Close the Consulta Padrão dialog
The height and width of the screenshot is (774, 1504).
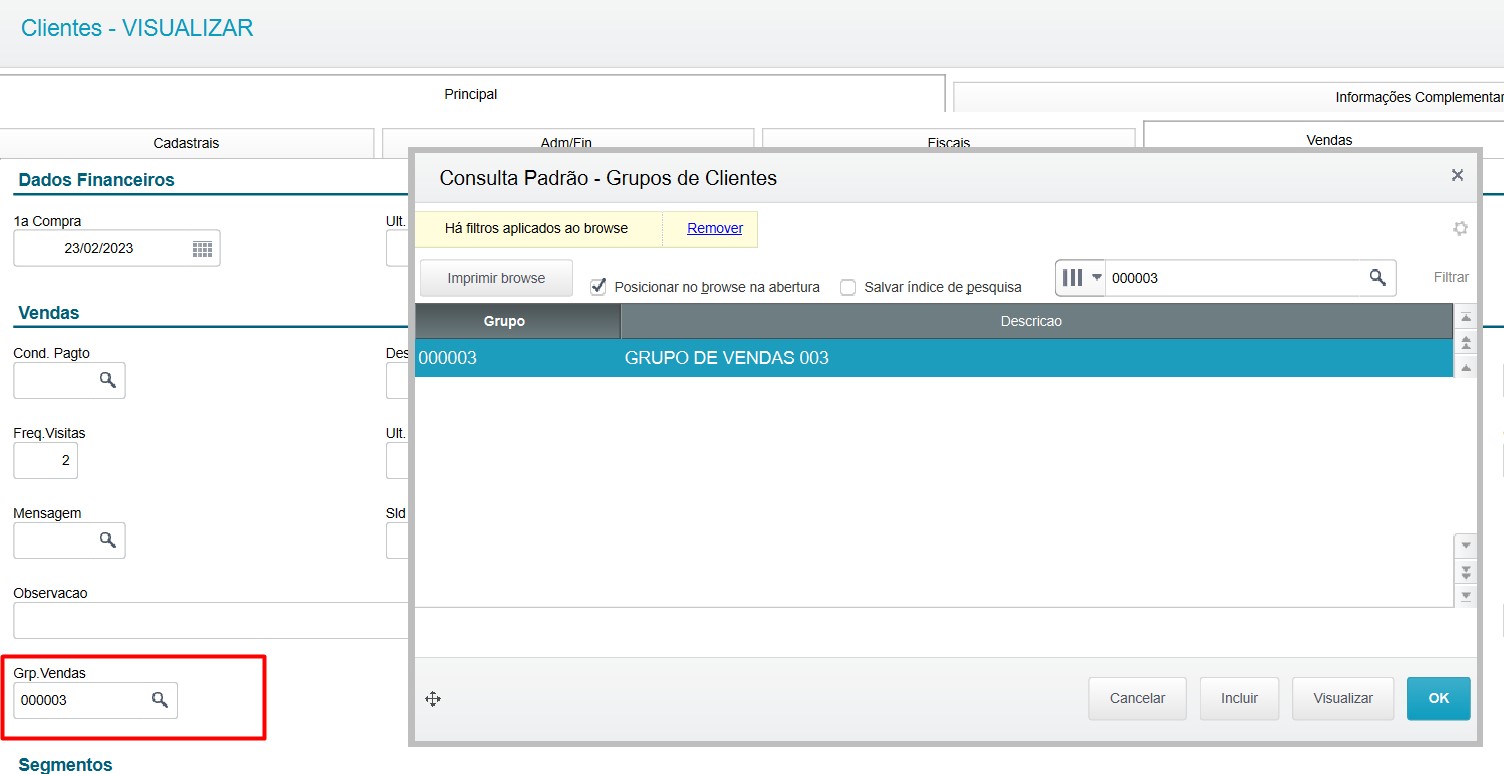tap(1457, 175)
